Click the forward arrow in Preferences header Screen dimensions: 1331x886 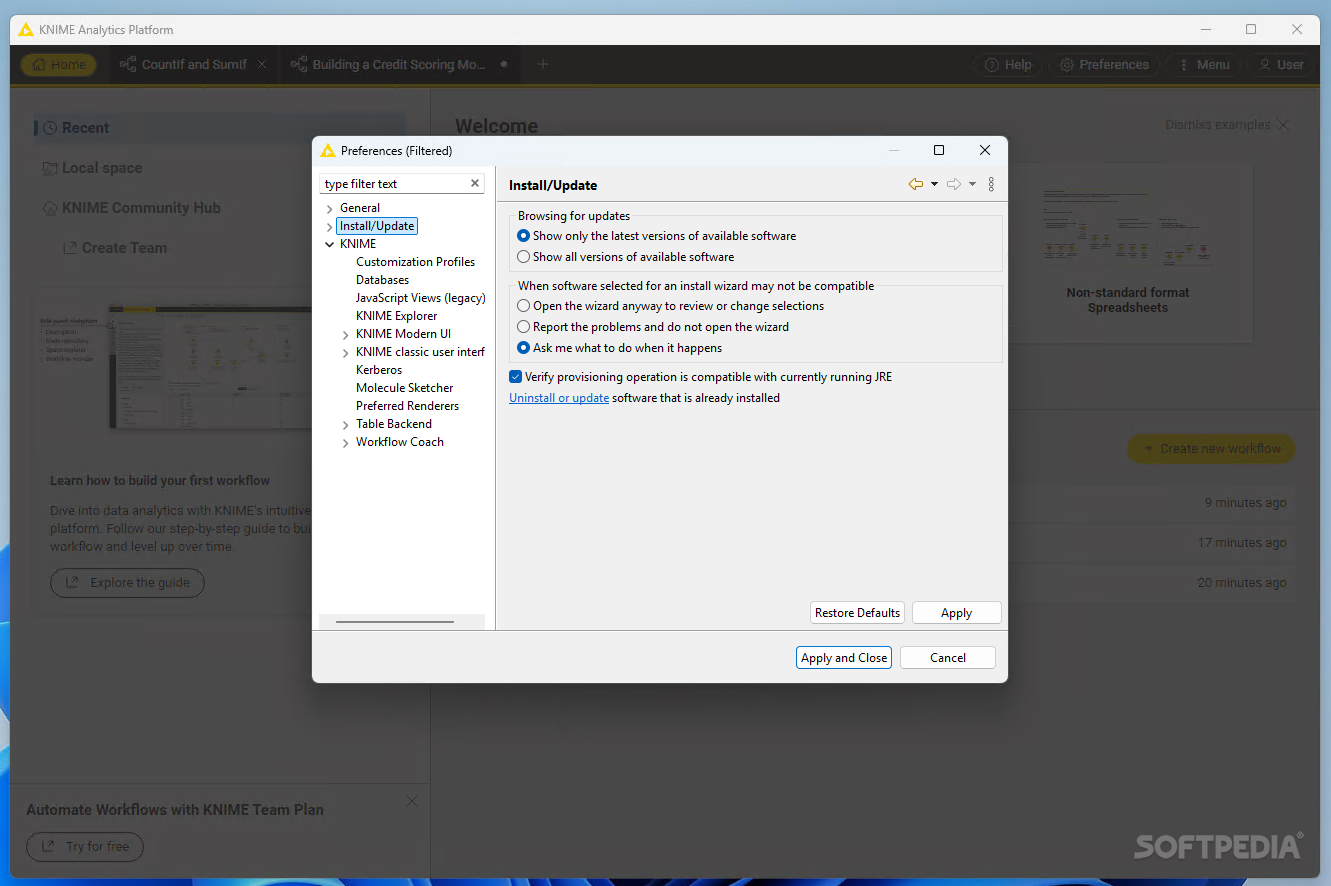(x=953, y=184)
